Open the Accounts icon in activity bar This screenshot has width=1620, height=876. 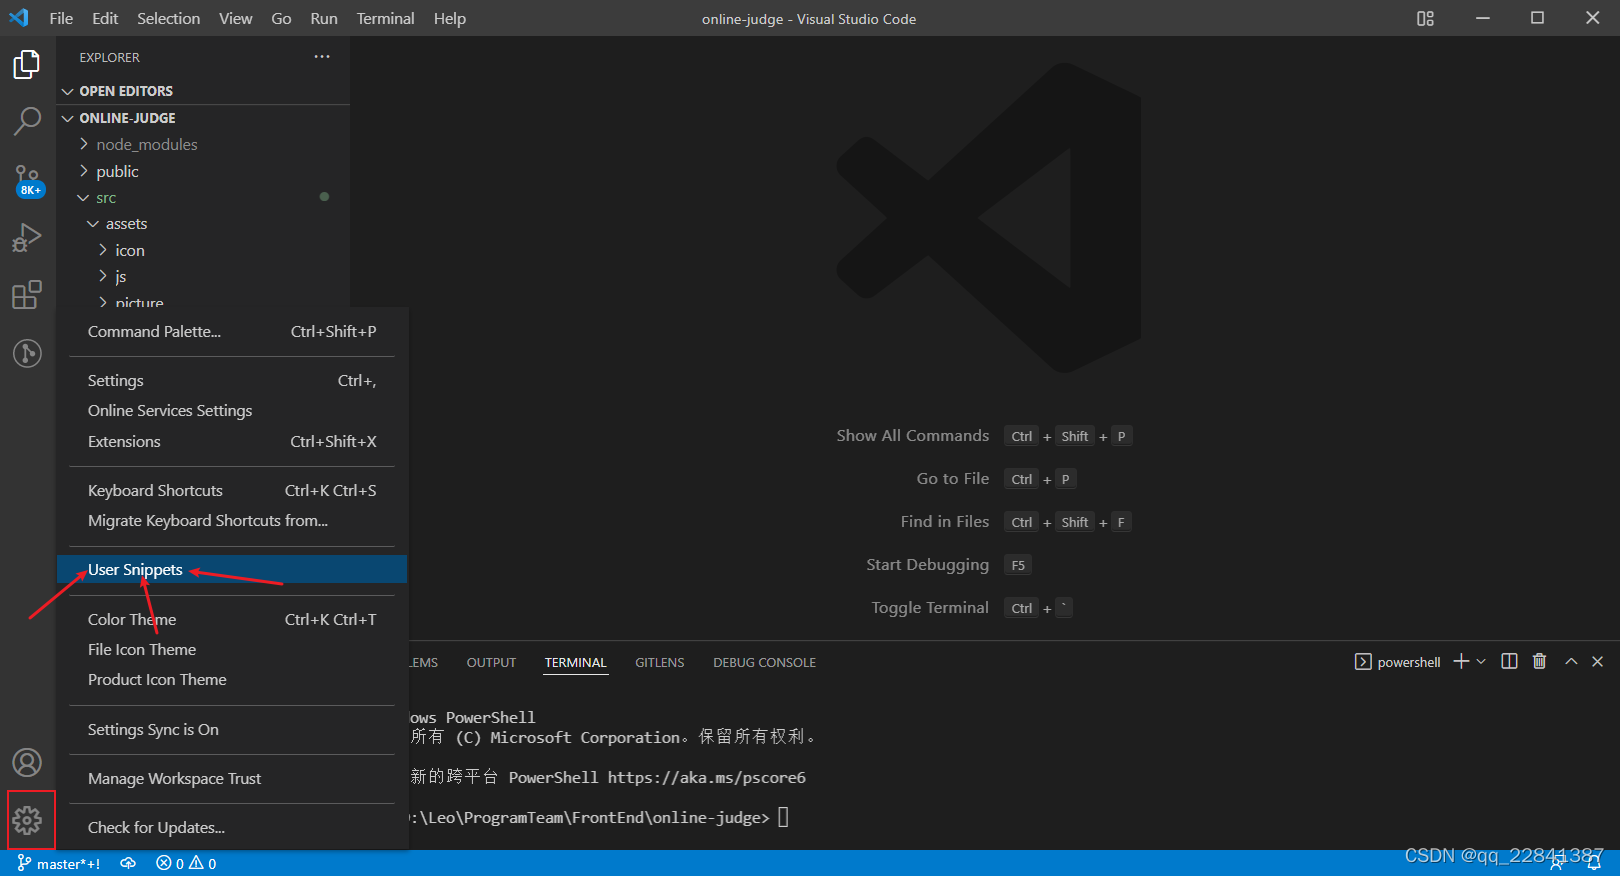pos(27,763)
